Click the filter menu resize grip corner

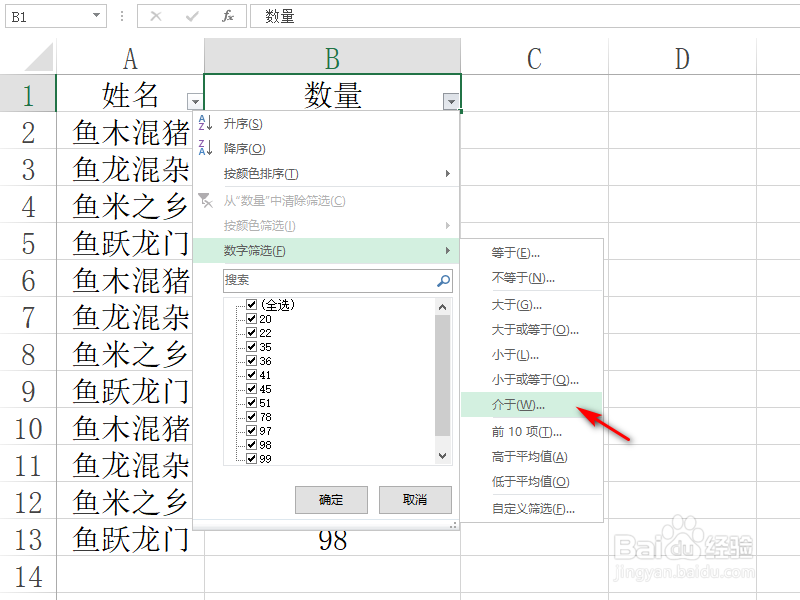pyautogui.click(x=453, y=525)
